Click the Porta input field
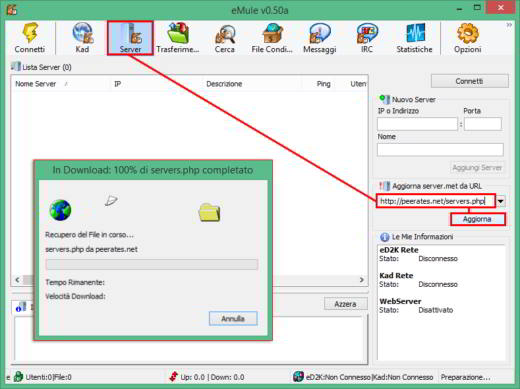The width and height of the screenshot is (520, 389). 483,124
